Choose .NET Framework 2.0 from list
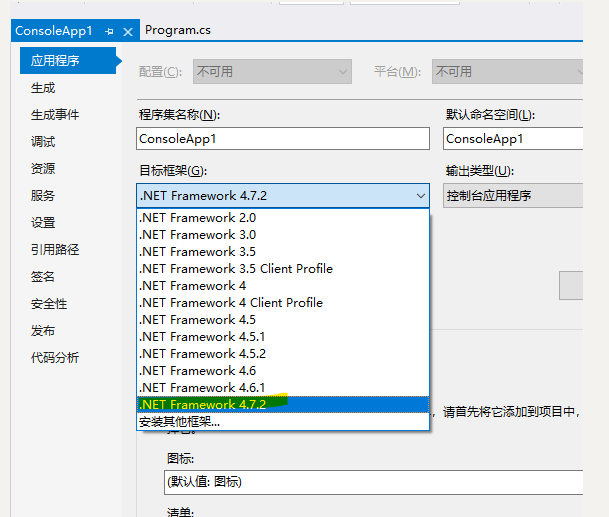 pos(283,218)
